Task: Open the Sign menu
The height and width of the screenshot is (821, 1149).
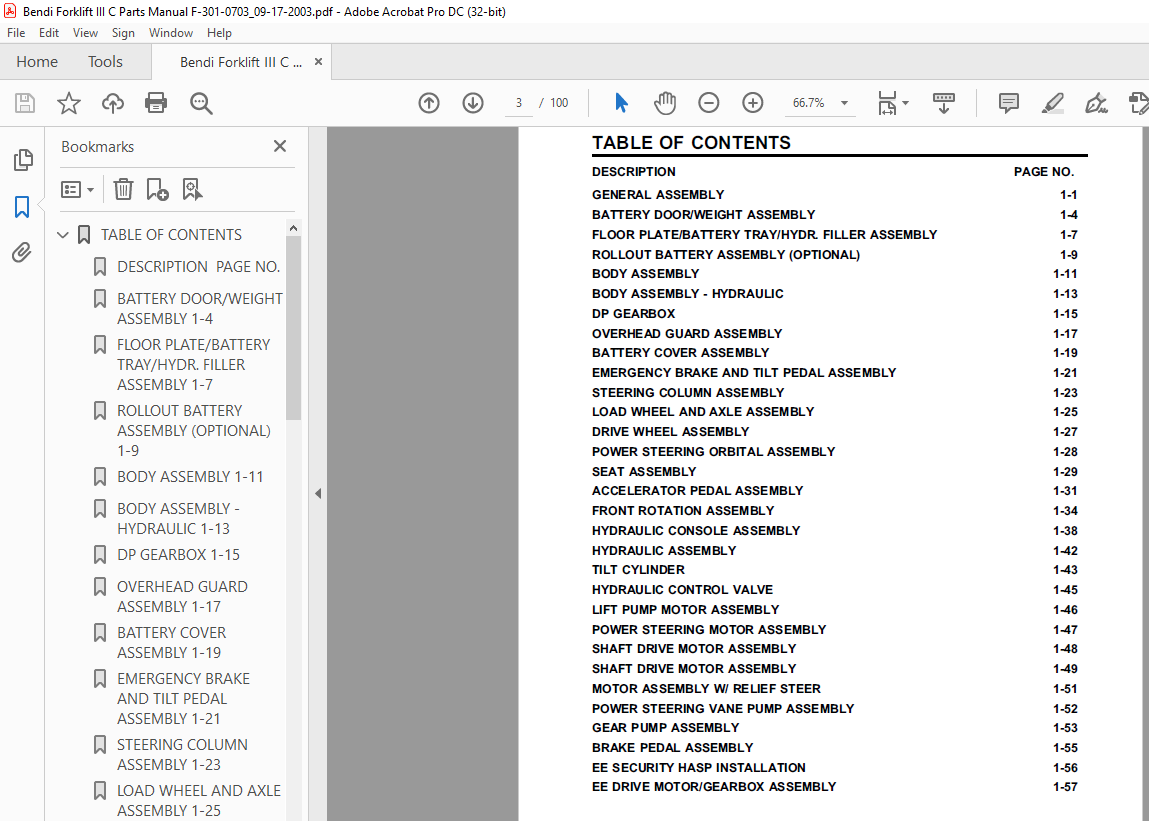Action: coord(123,33)
